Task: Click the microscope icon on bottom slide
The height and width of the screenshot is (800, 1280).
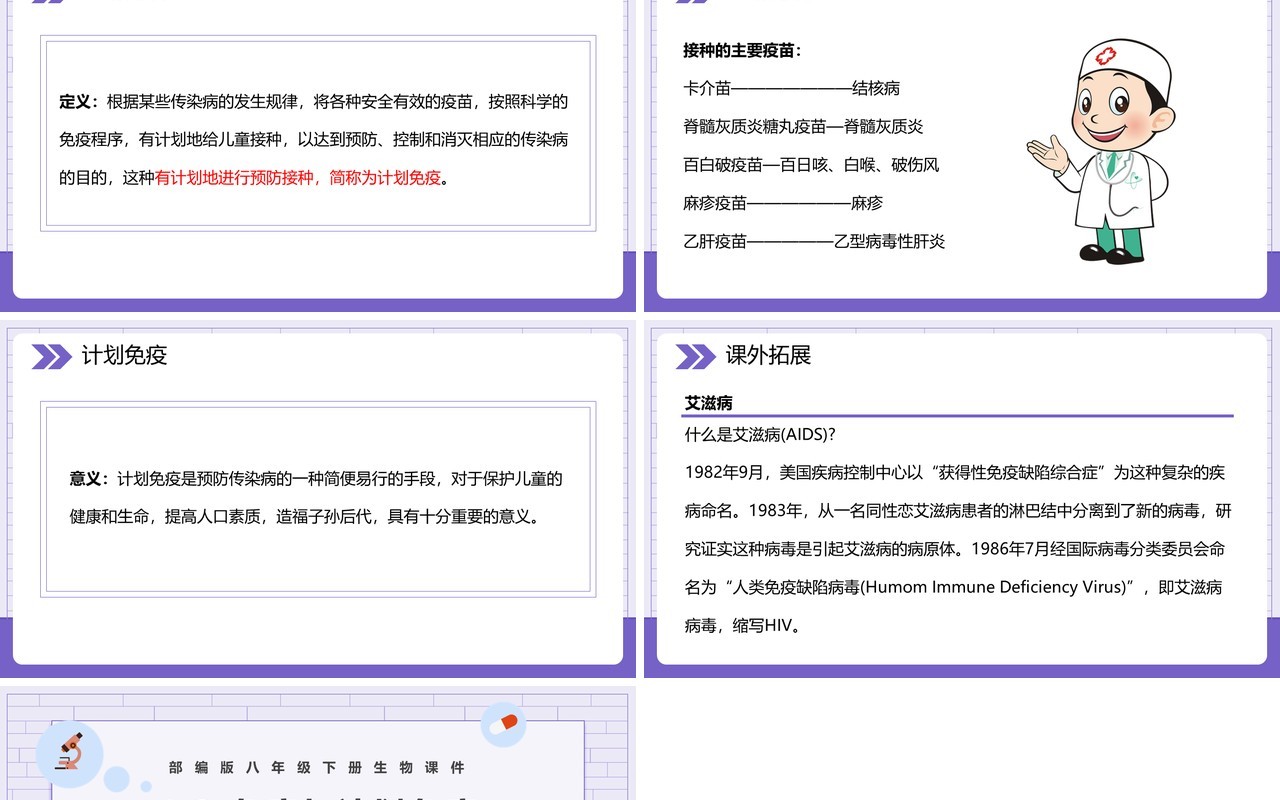Action: coord(70,752)
